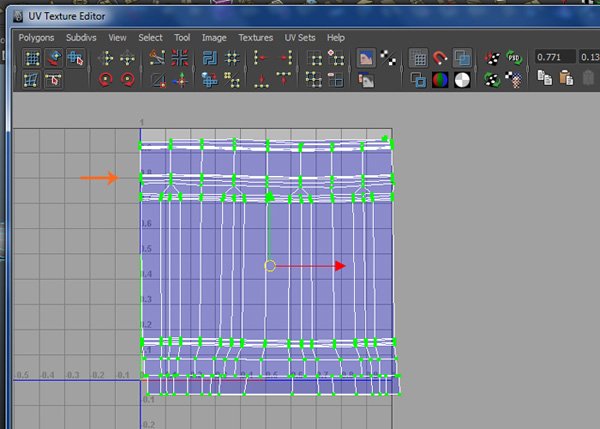The width and height of the screenshot is (600, 429).
Task: Pick the blue UV grid icon with red cursor
Action: (x=75, y=58)
